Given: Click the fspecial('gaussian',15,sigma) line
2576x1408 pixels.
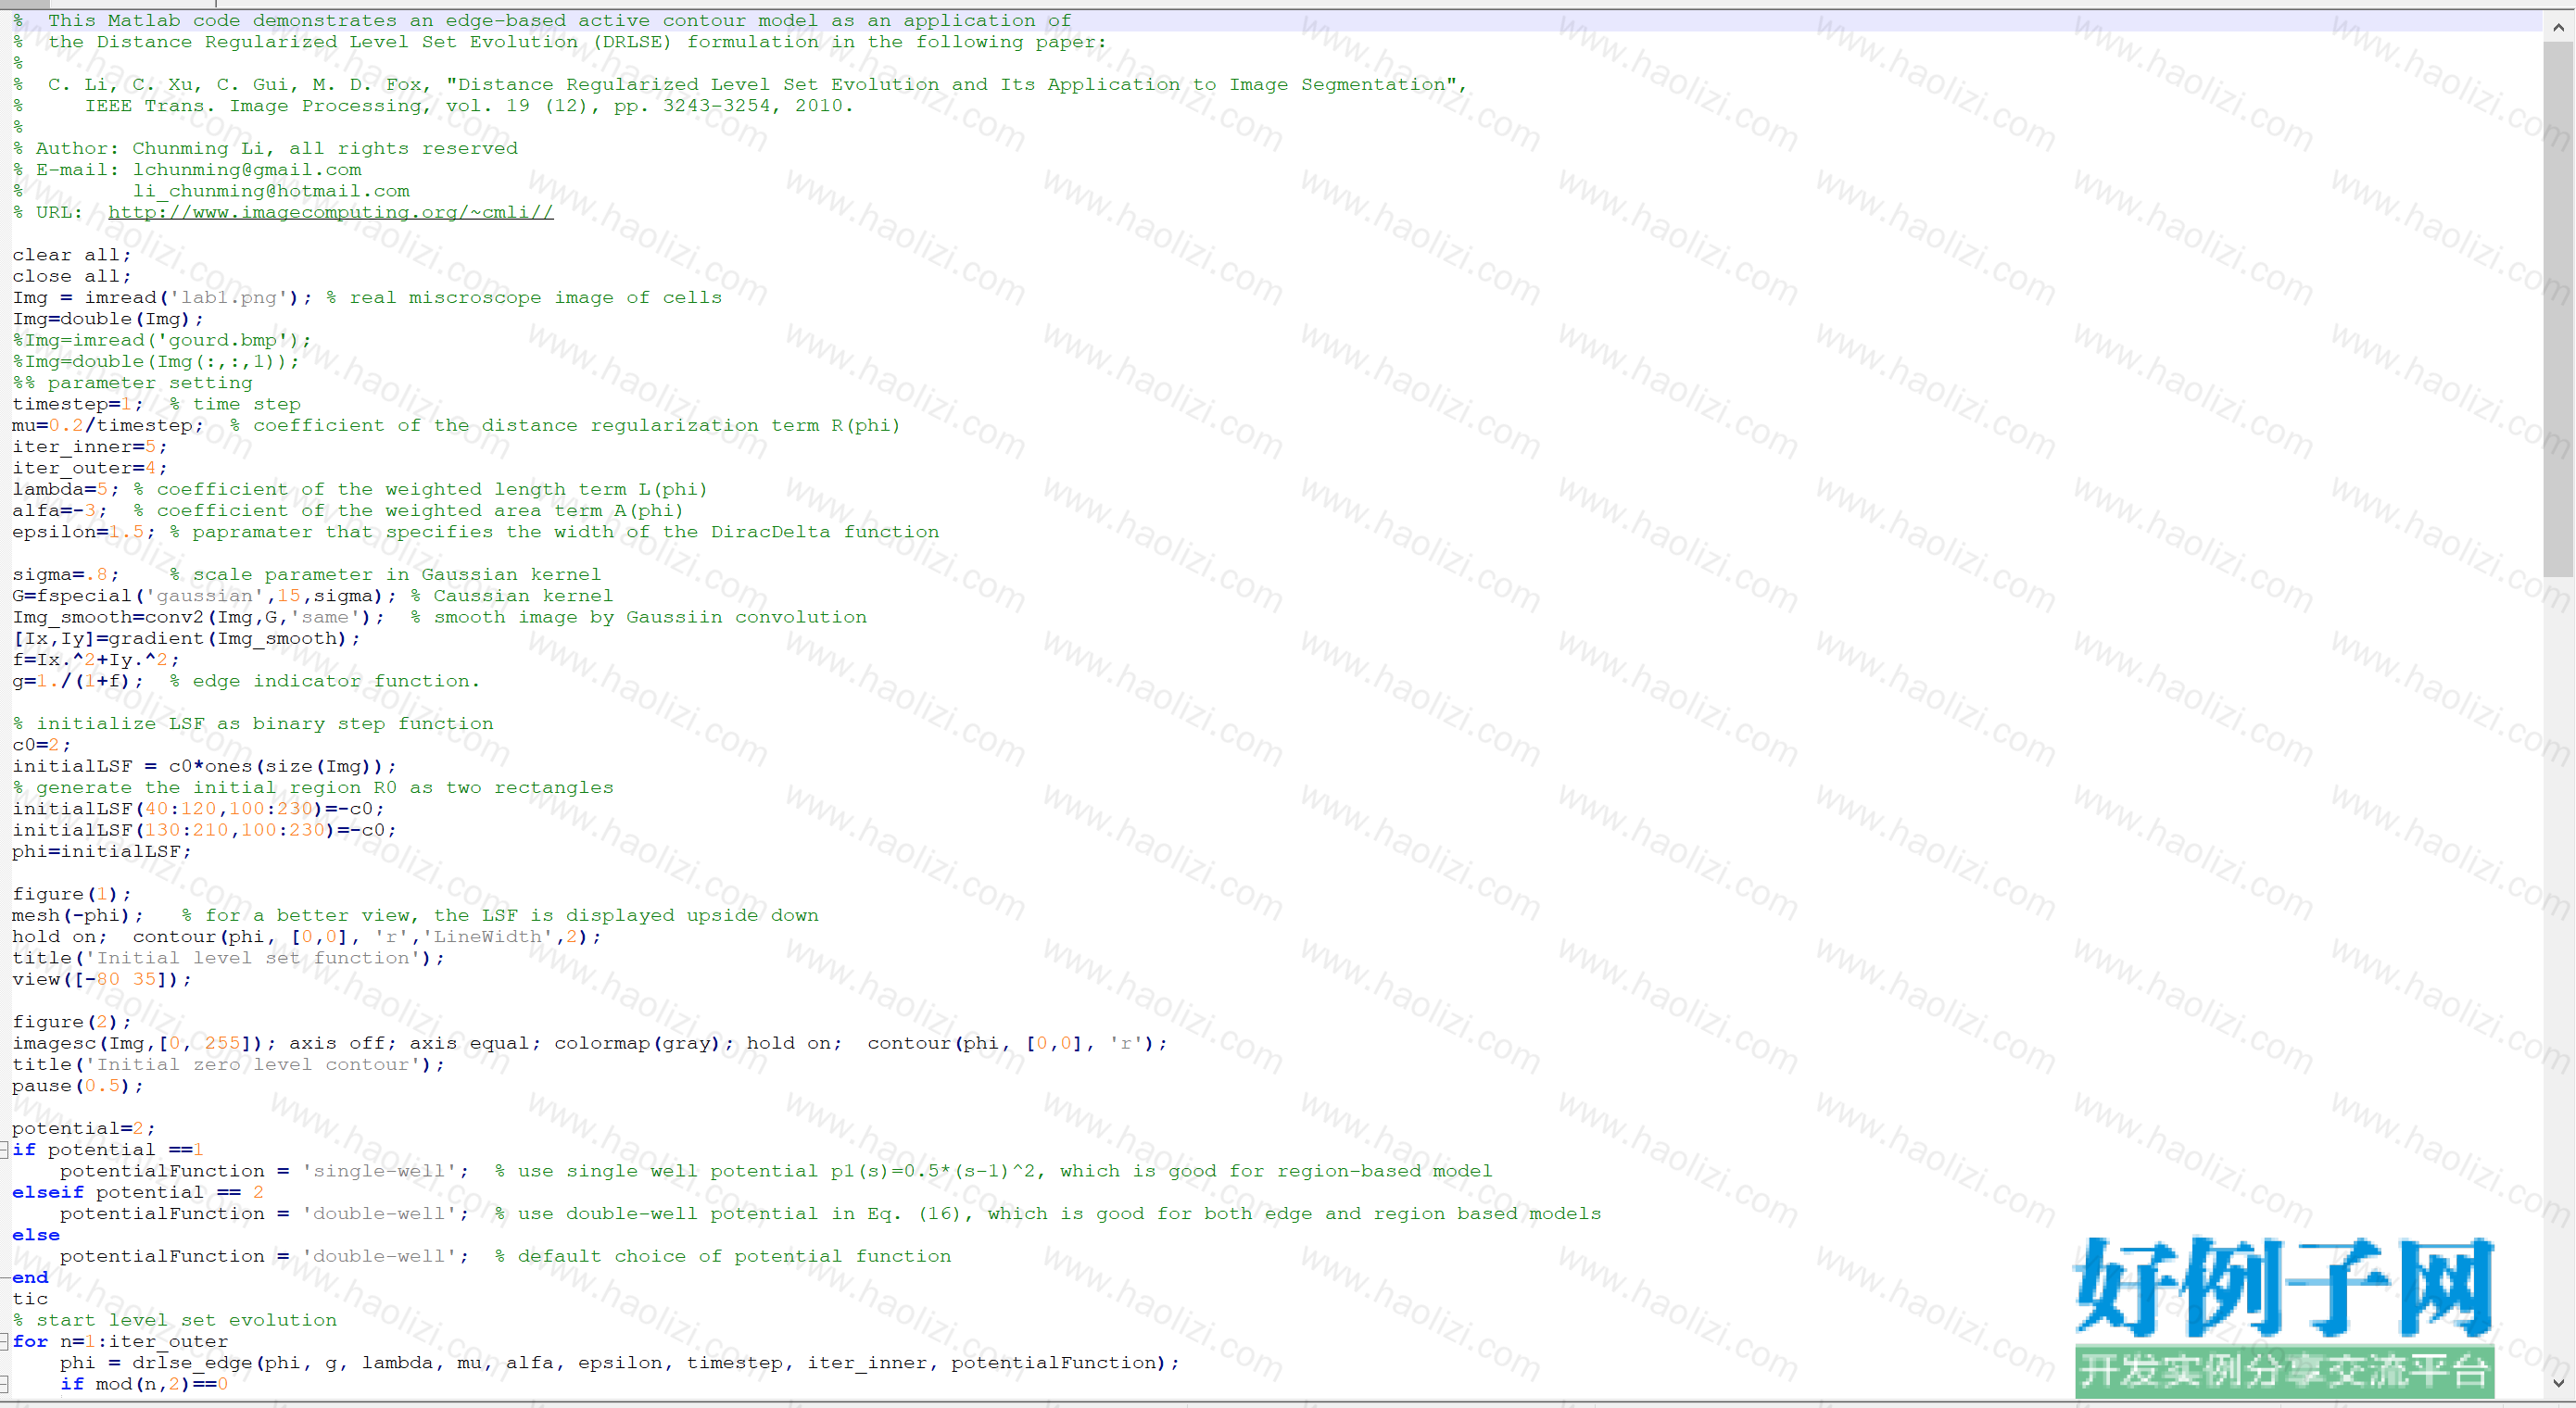Looking at the screenshot, I should click(312, 596).
